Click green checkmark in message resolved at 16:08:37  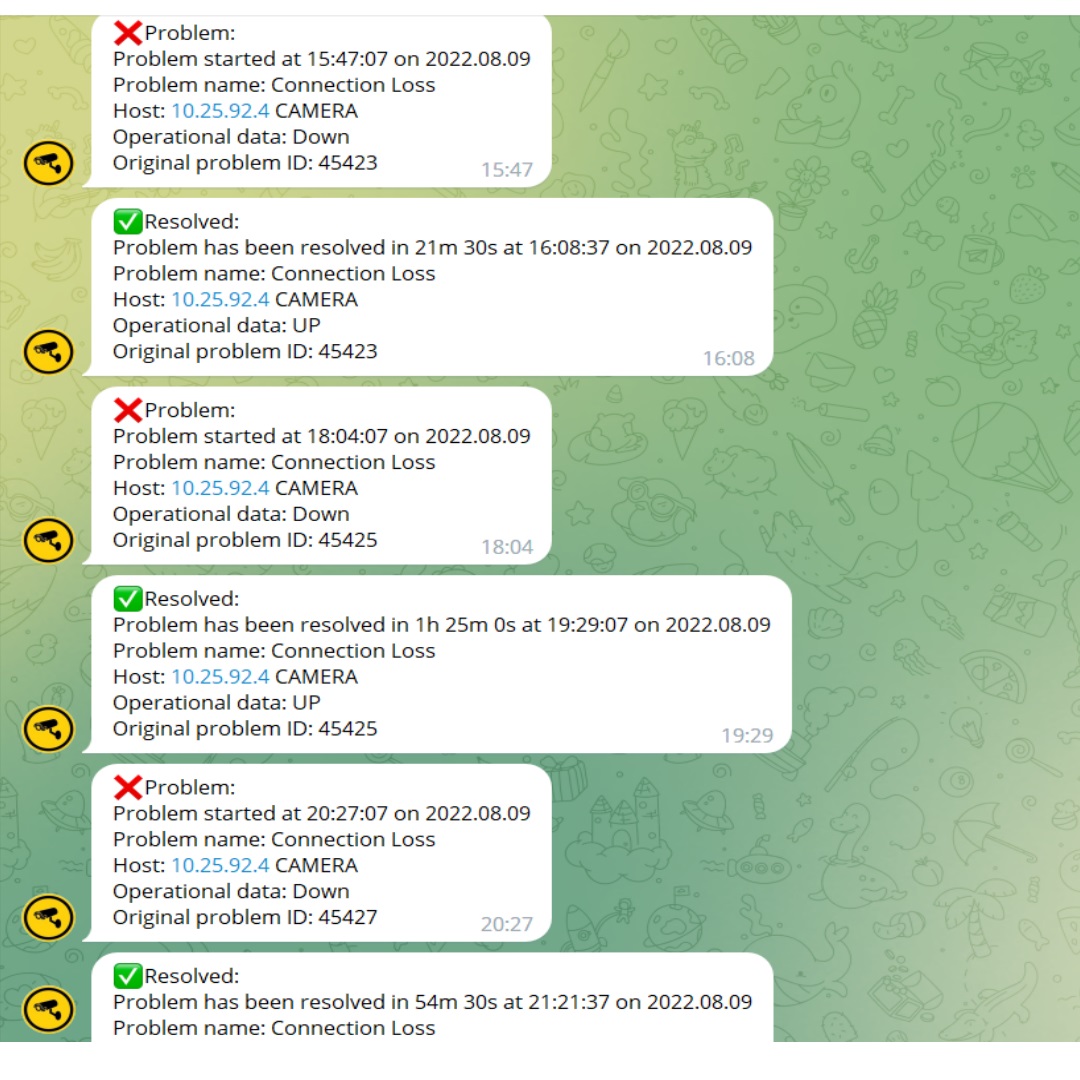click(128, 221)
